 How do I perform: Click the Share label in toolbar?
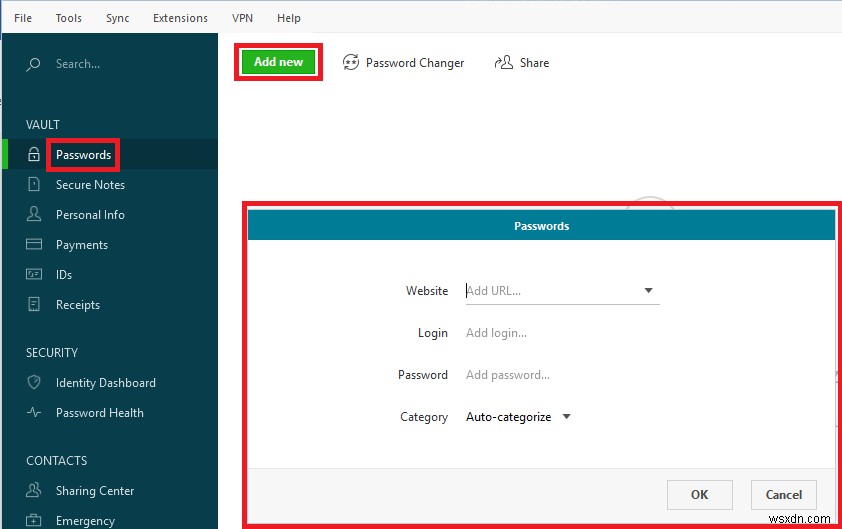pyautogui.click(x=534, y=63)
